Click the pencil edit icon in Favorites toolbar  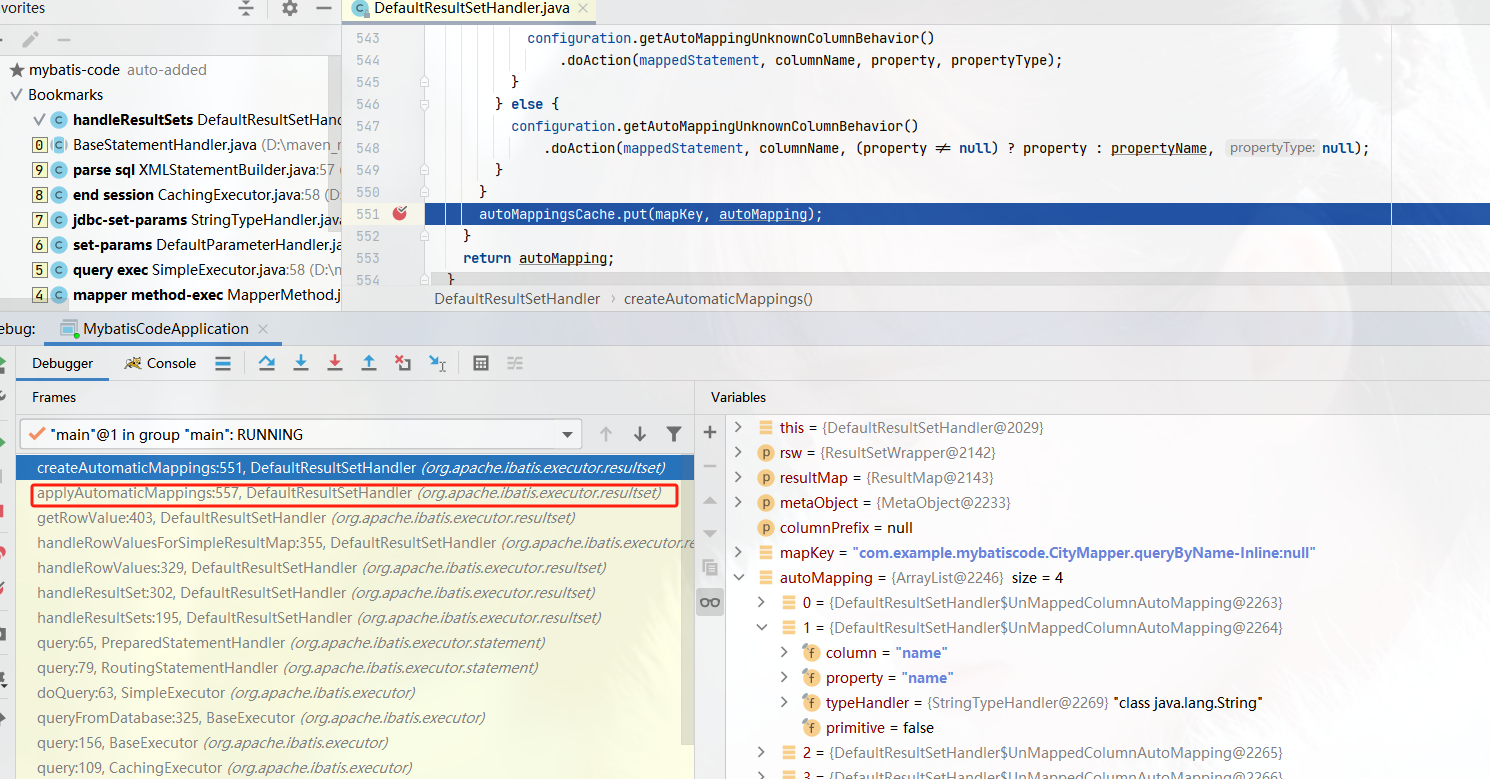pyautogui.click(x=31, y=40)
